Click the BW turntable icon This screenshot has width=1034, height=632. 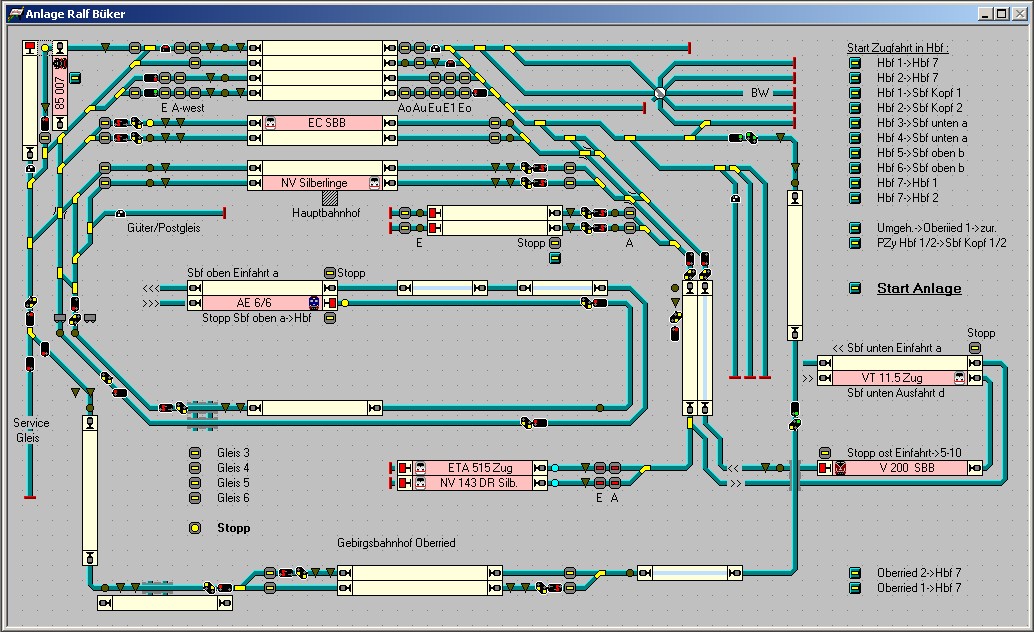[660, 93]
